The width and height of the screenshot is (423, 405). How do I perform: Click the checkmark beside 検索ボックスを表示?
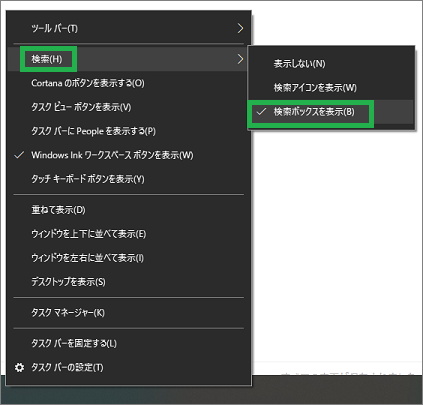261,112
